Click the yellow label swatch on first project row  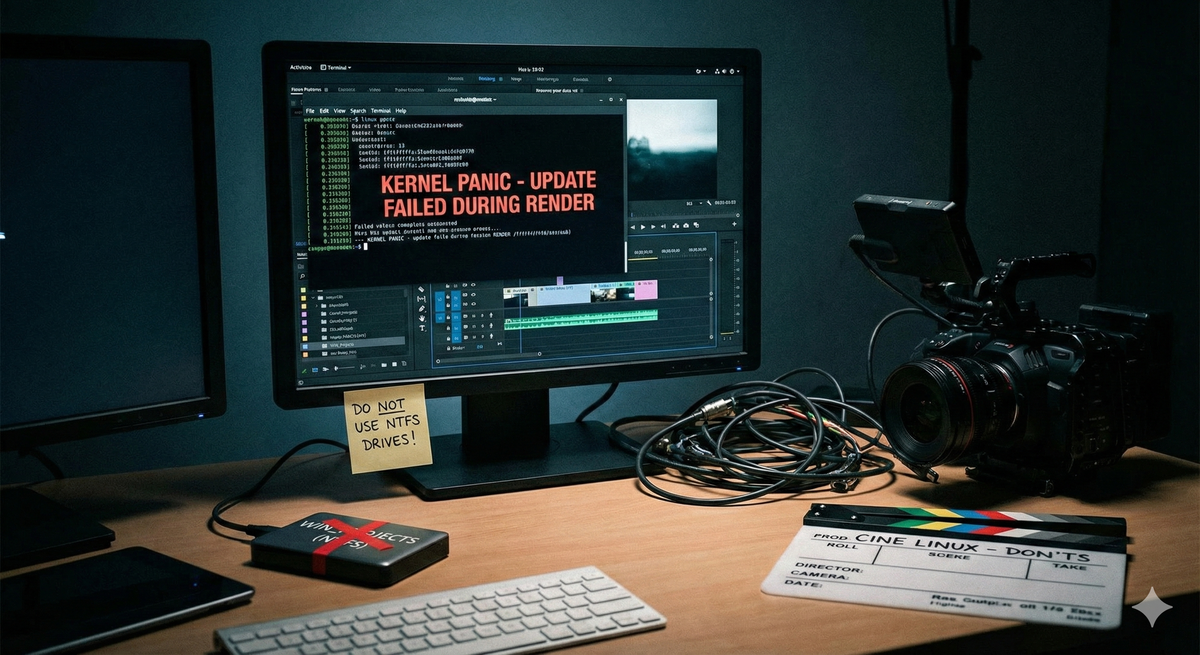(303, 290)
